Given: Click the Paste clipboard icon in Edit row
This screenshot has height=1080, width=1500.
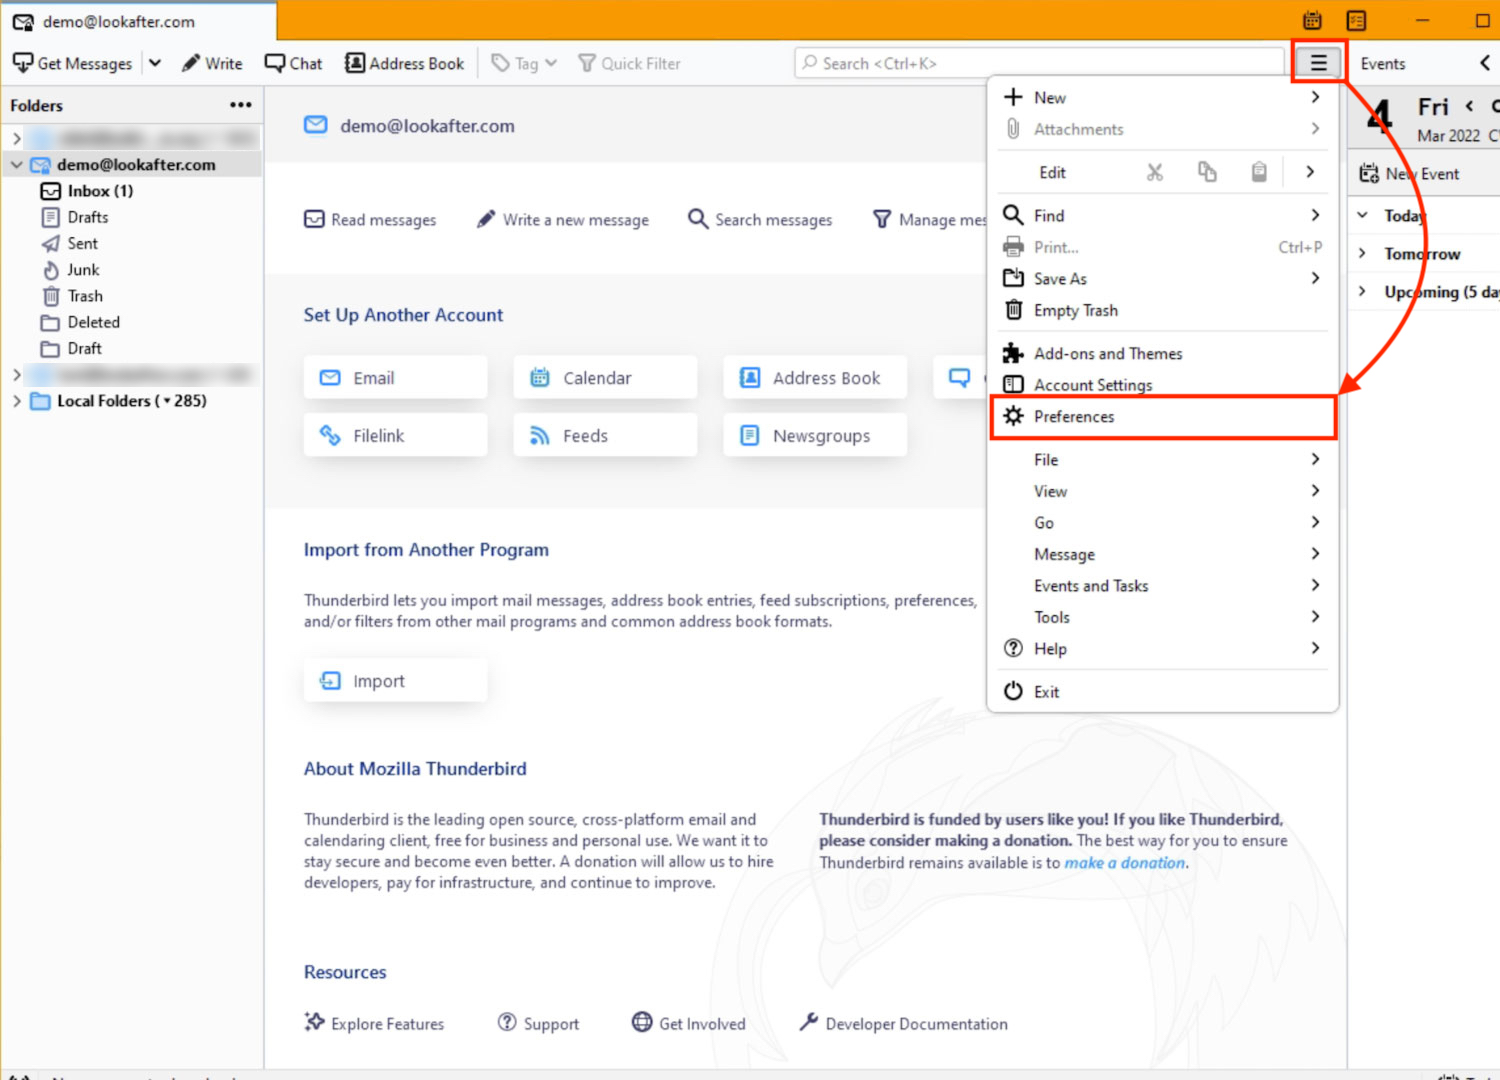Looking at the screenshot, I should [x=1259, y=172].
